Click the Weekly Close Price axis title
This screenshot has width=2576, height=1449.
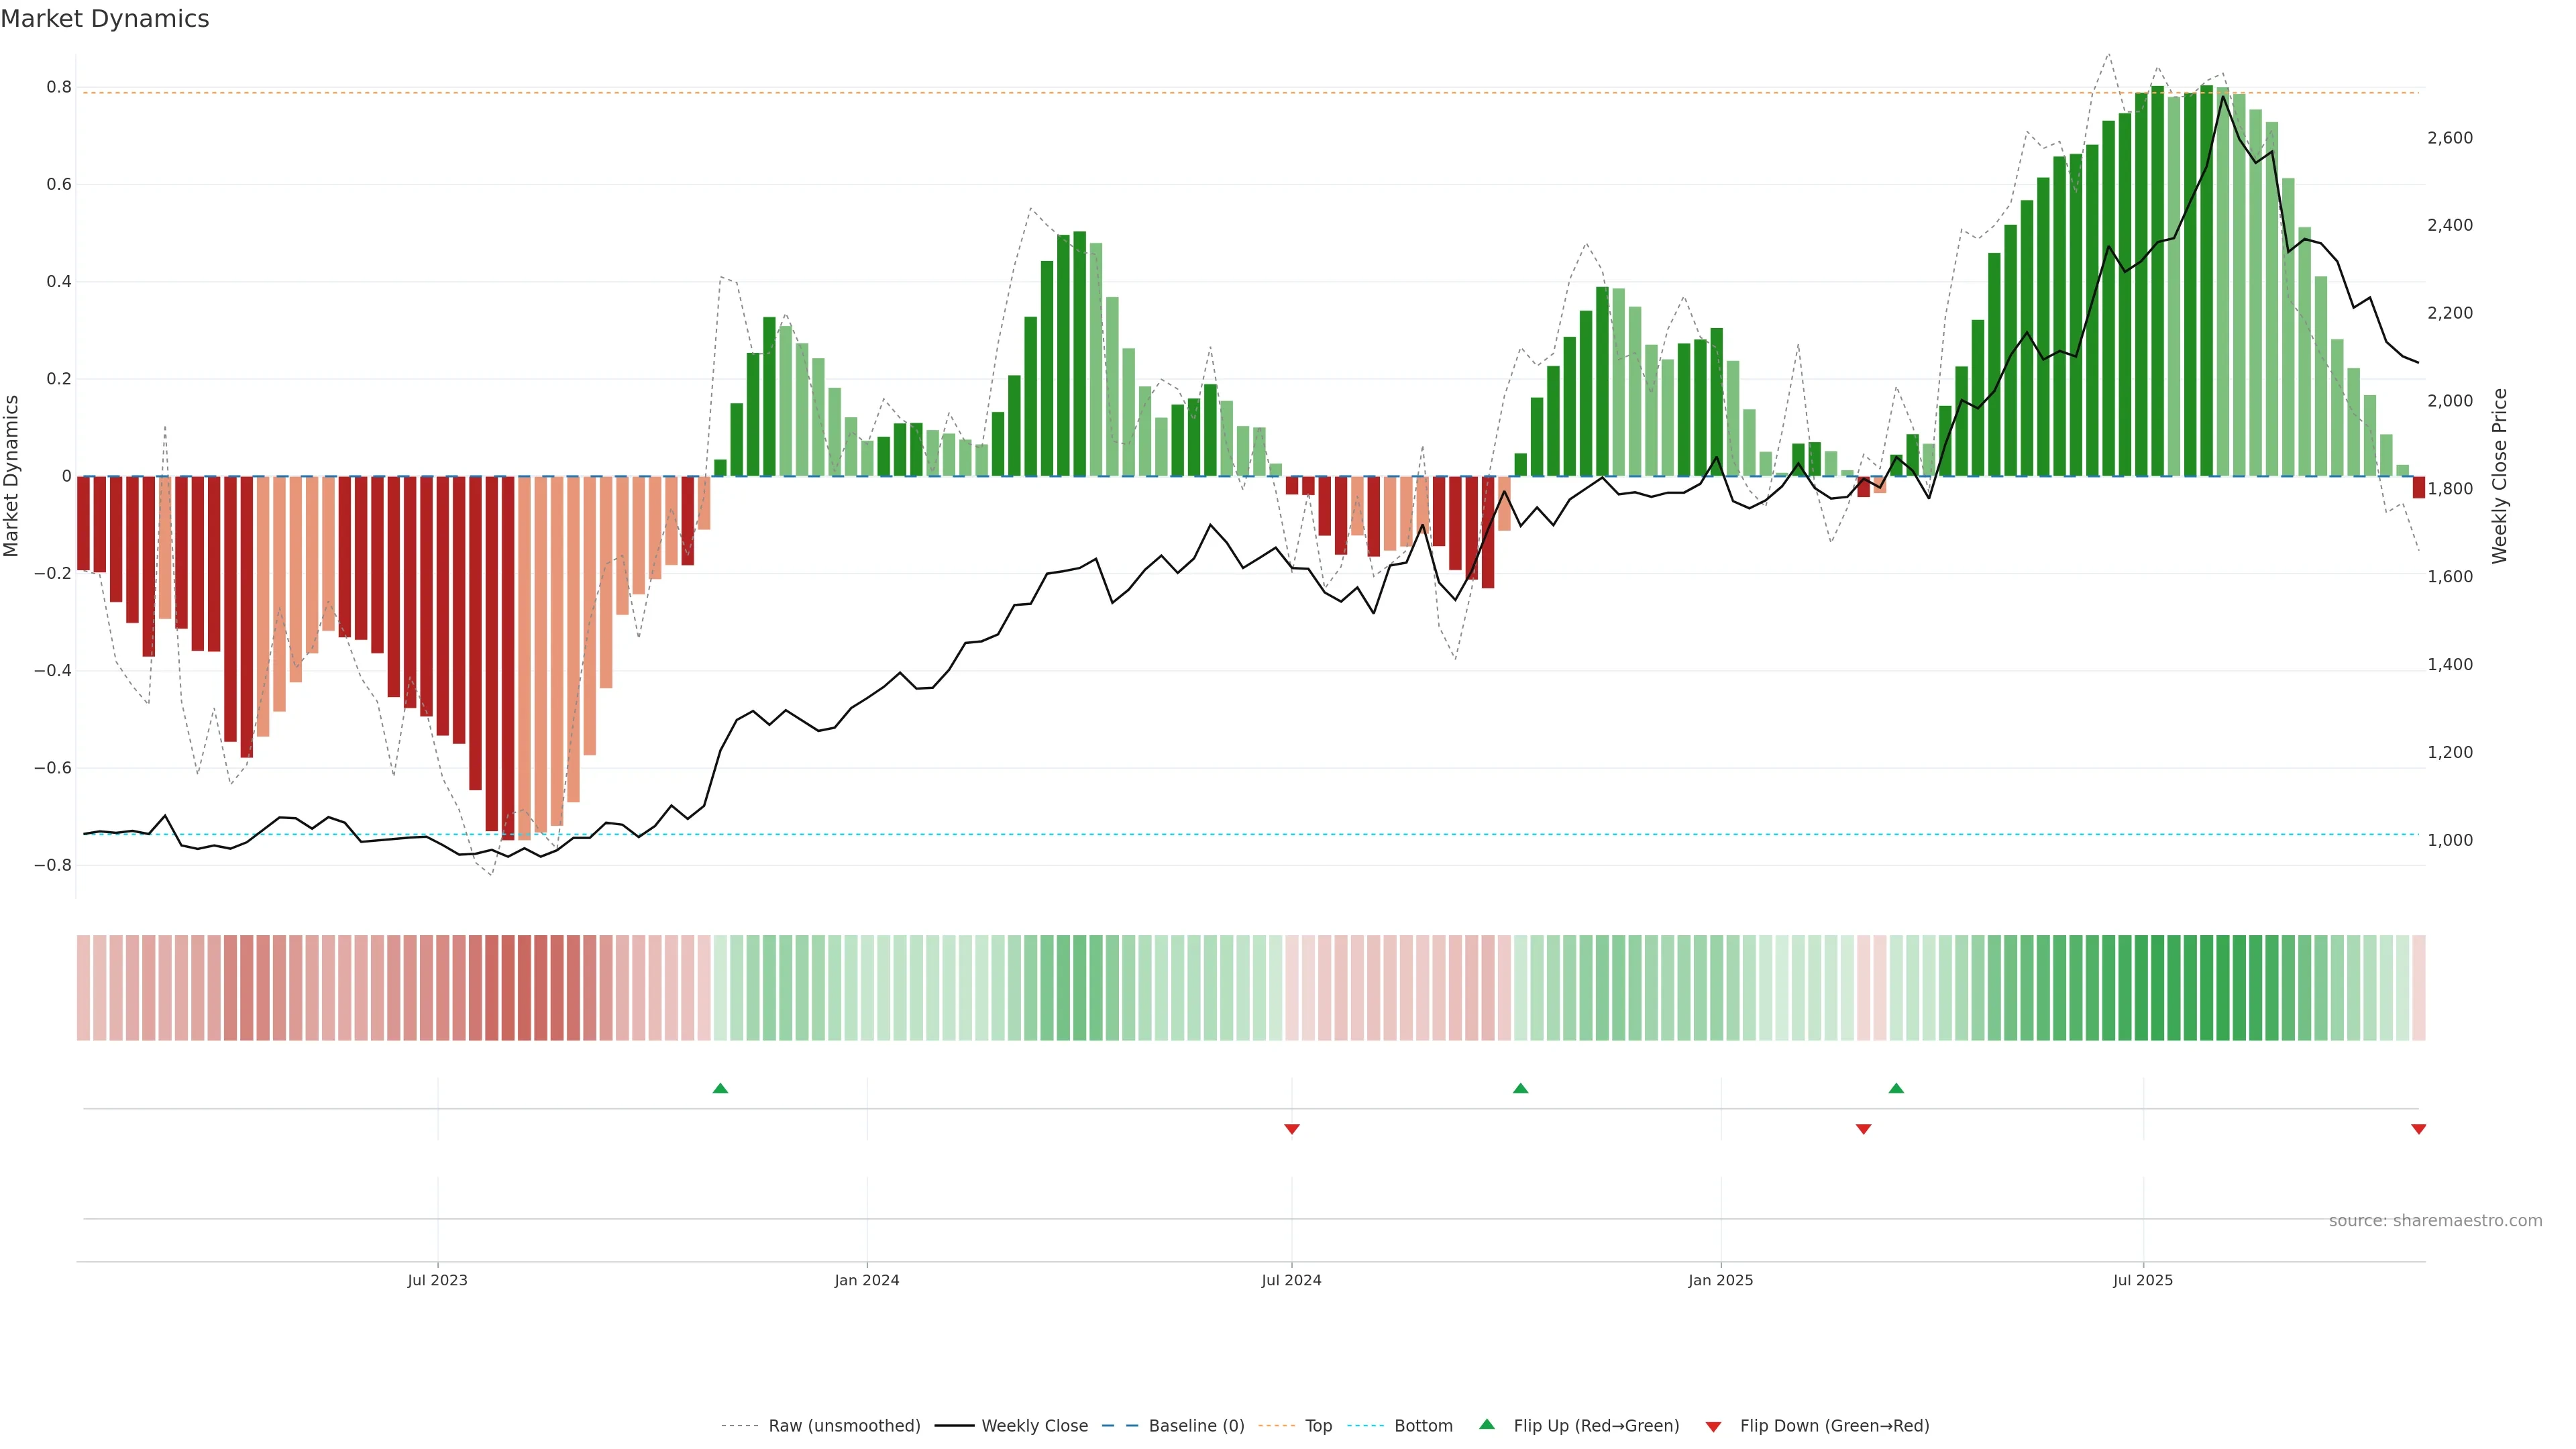pyautogui.click(x=2500, y=476)
